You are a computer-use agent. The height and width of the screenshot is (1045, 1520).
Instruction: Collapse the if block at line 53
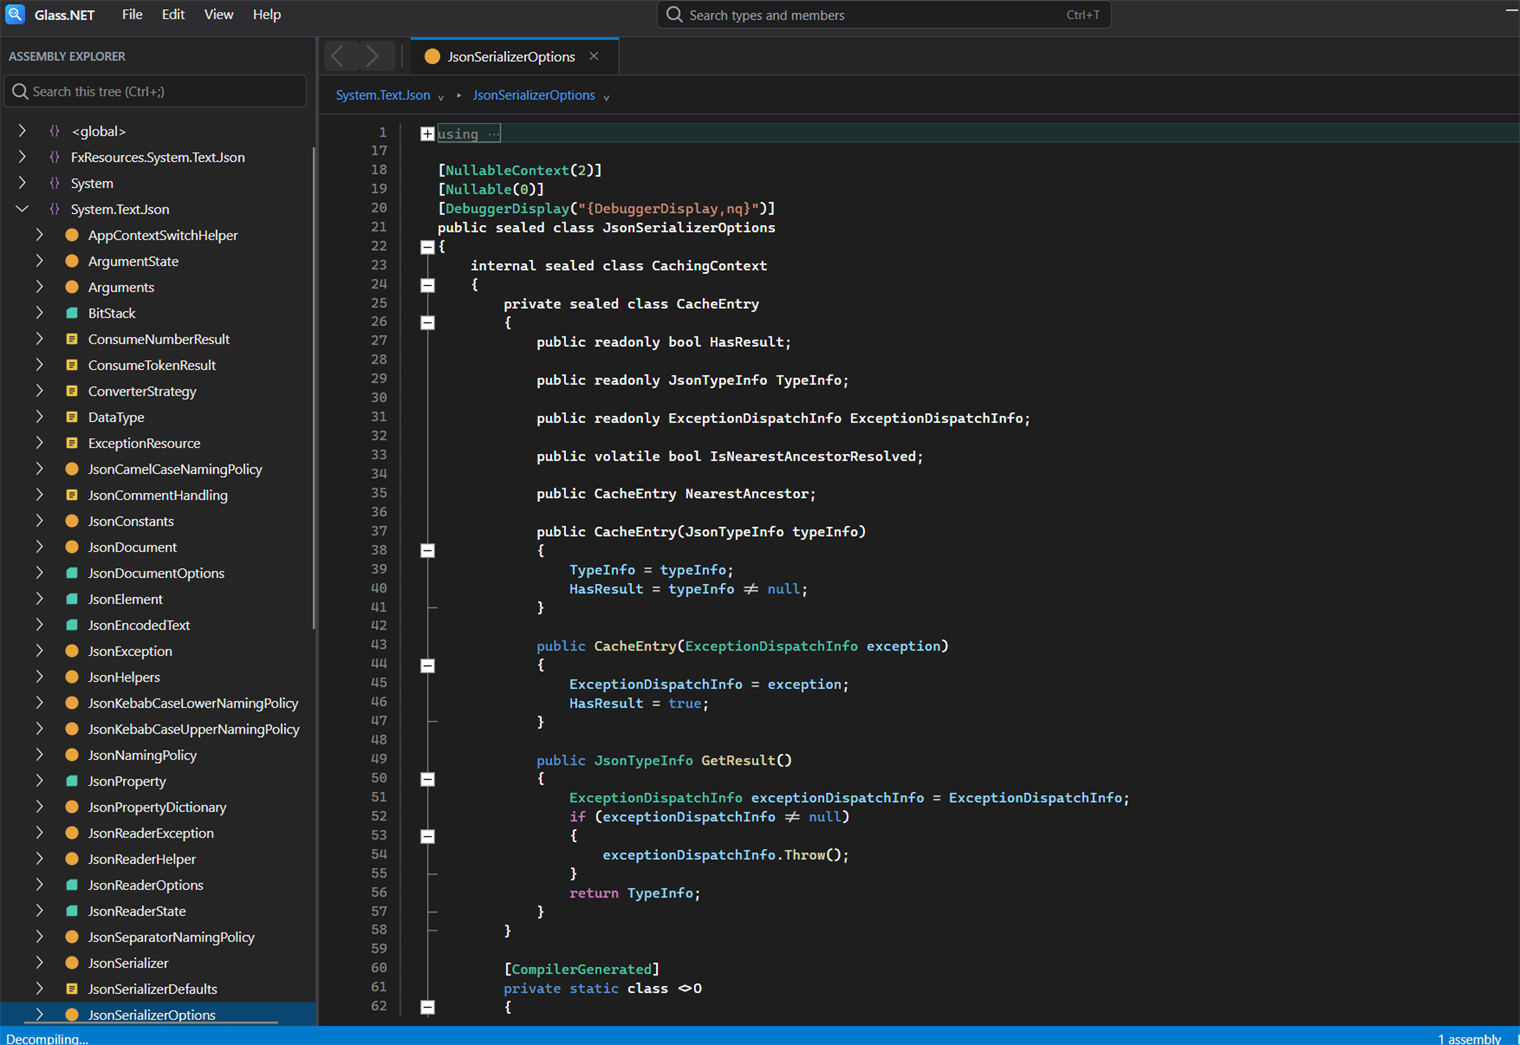(x=427, y=836)
